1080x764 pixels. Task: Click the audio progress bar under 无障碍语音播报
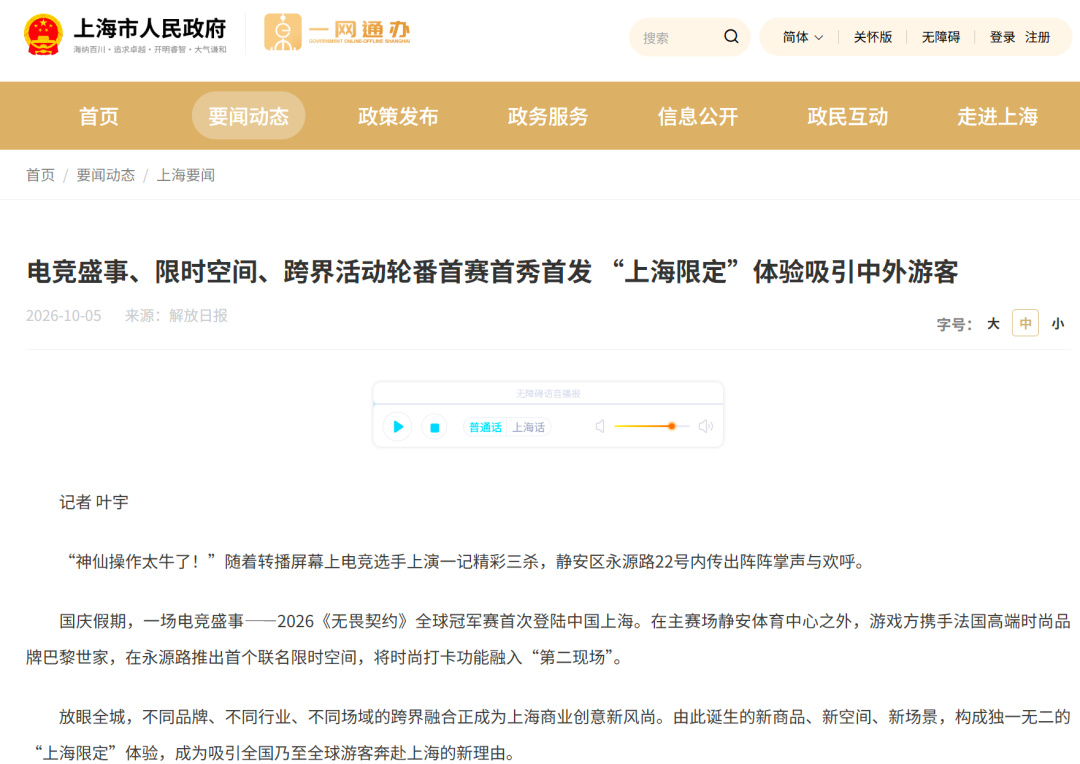(x=548, y=404)
